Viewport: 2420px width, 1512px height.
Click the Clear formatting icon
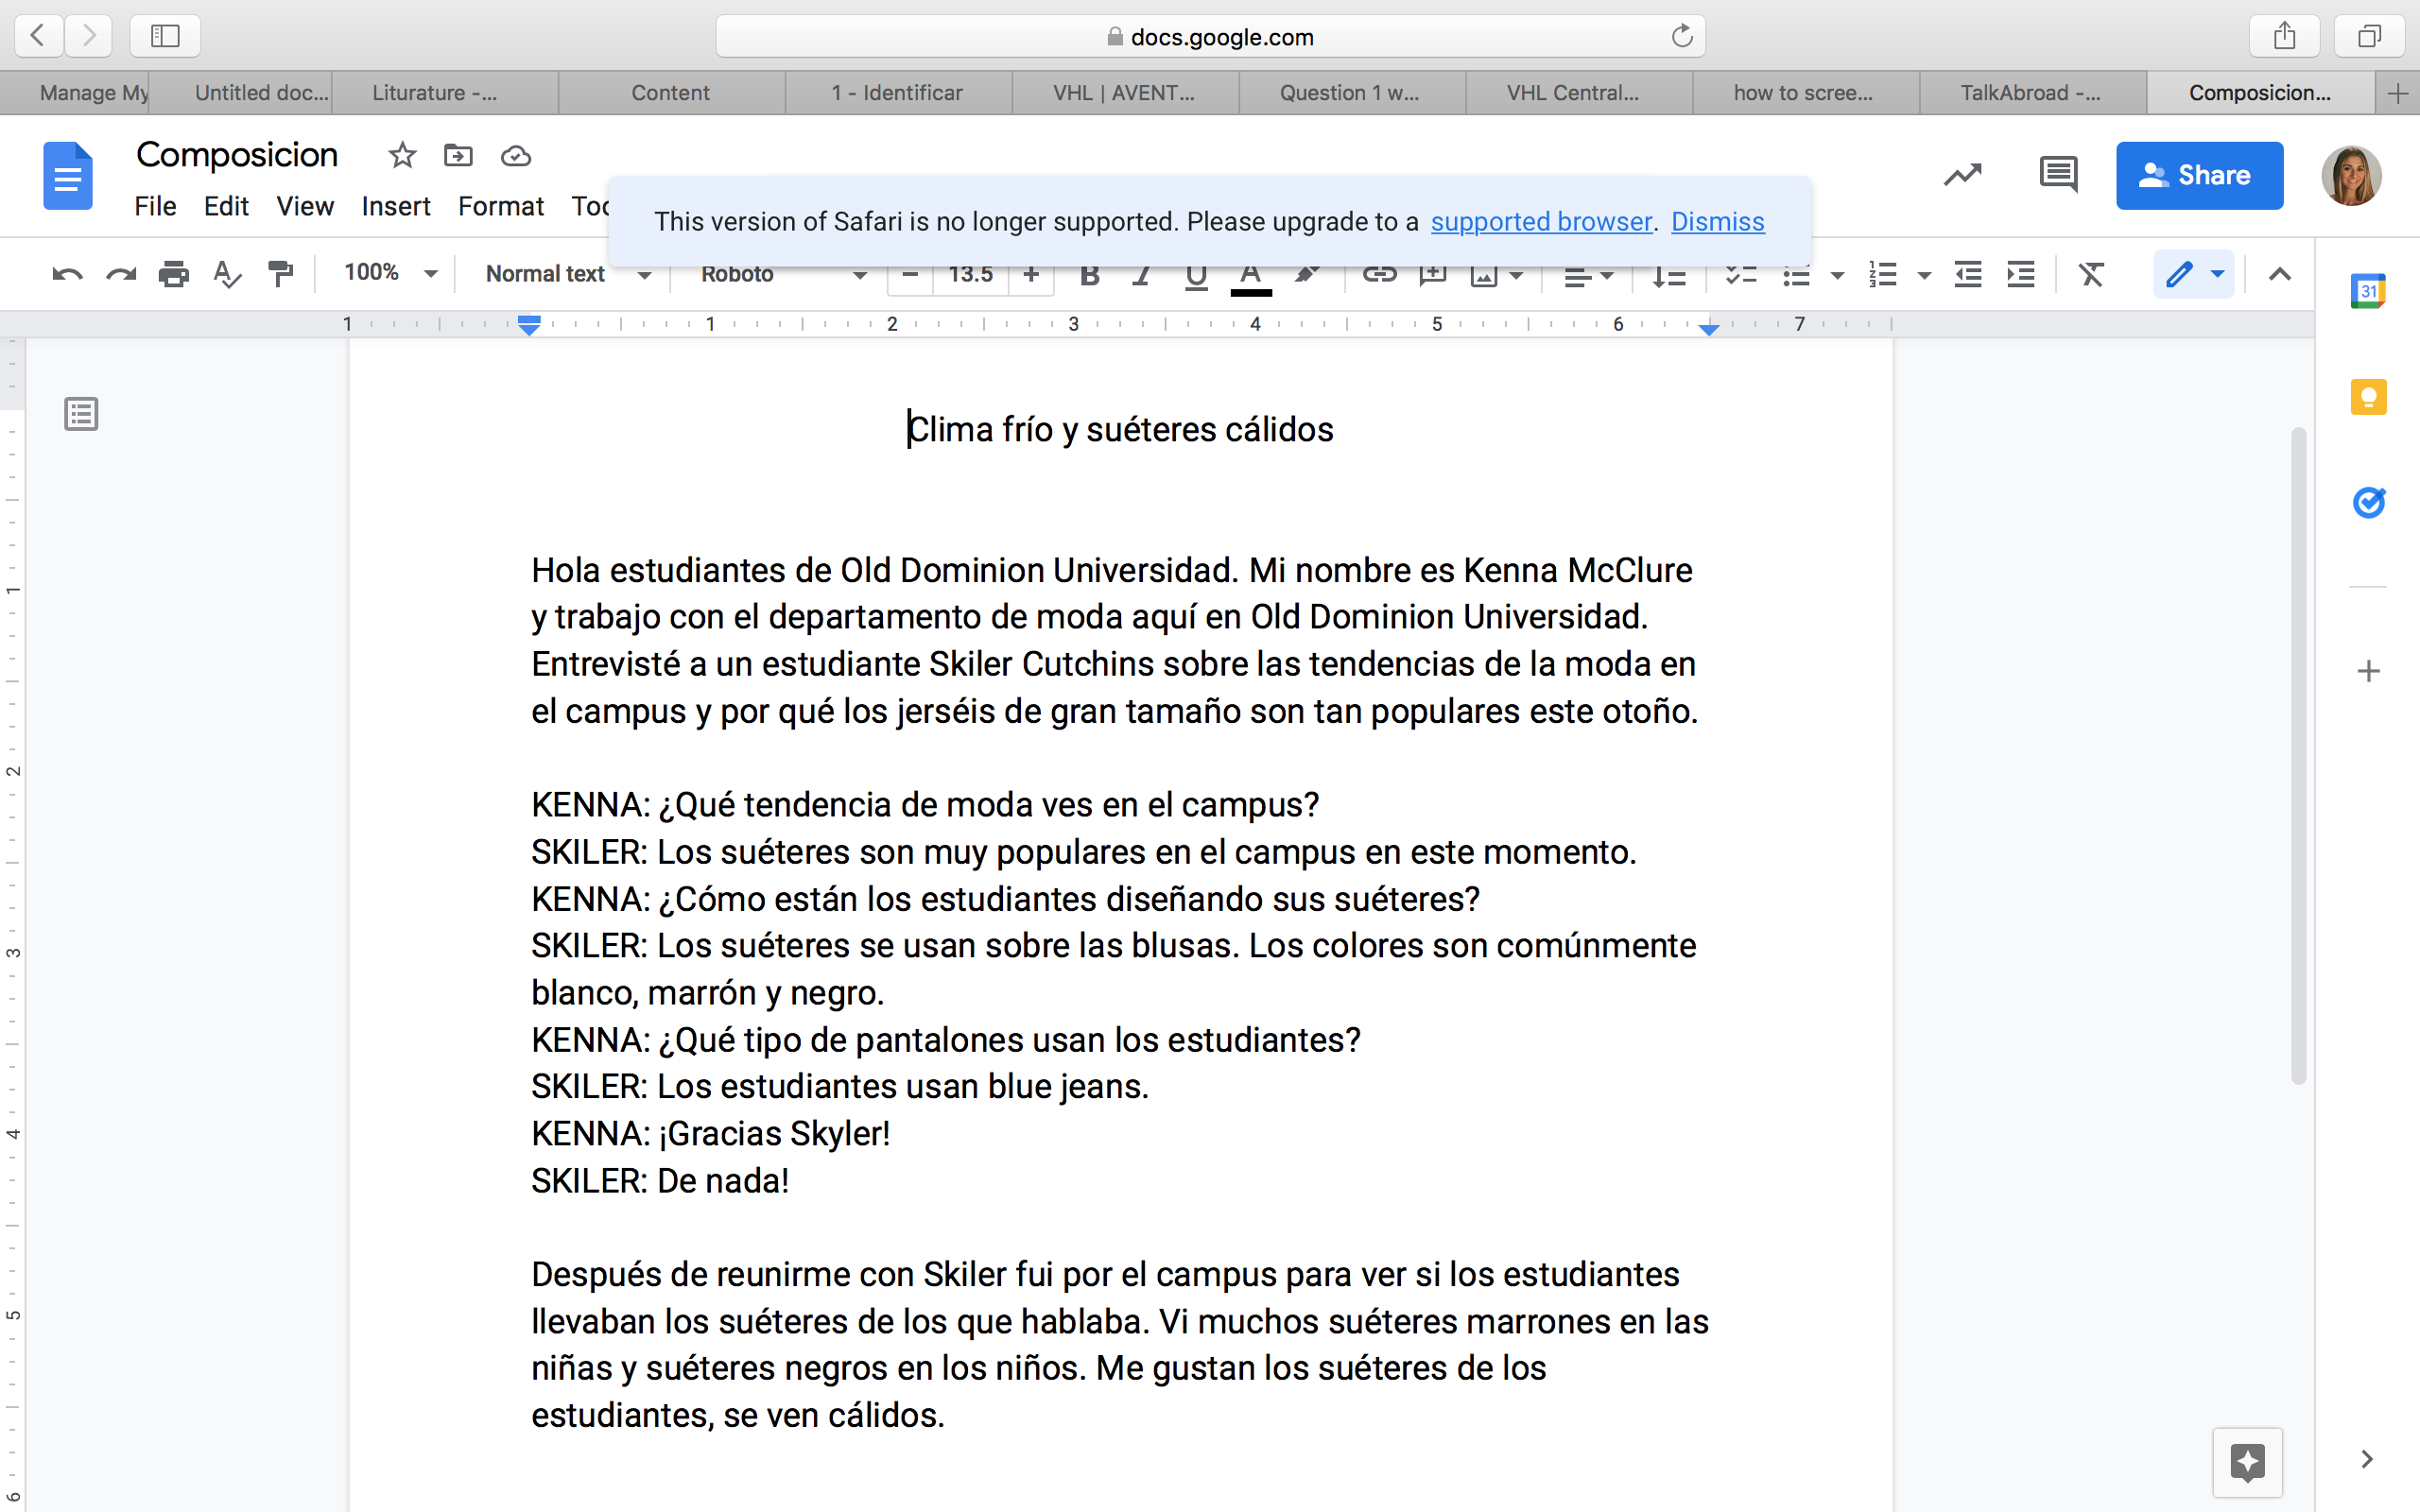tap(2091, 274)
